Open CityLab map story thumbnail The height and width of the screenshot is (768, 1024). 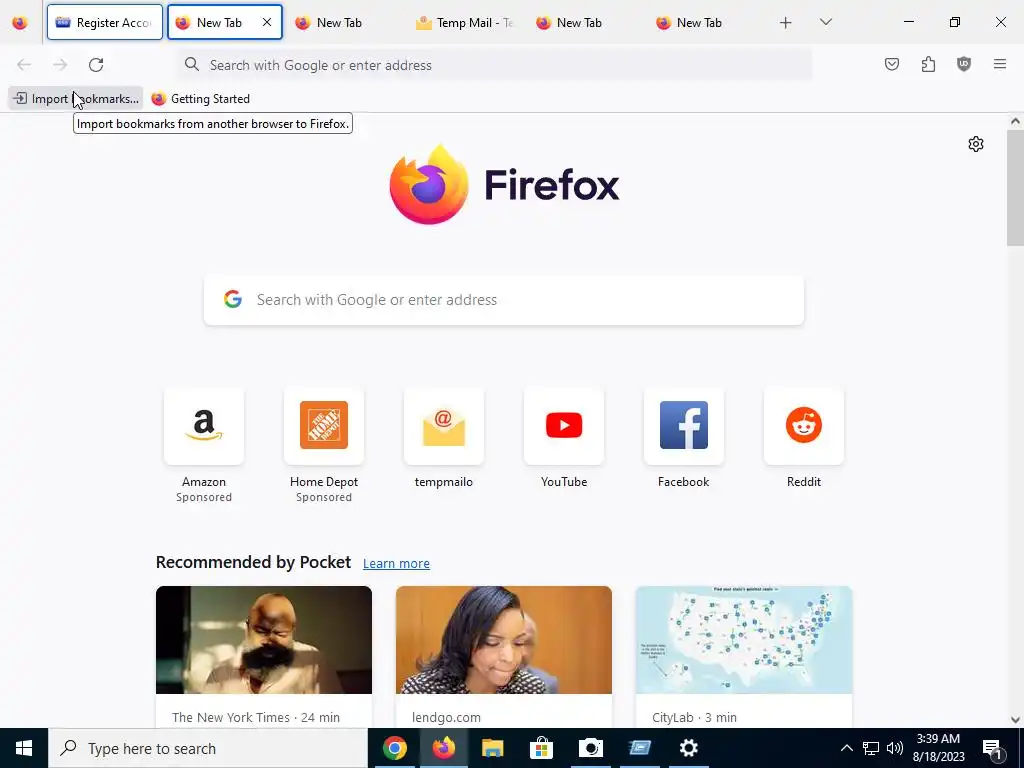[x=744, y=640]
